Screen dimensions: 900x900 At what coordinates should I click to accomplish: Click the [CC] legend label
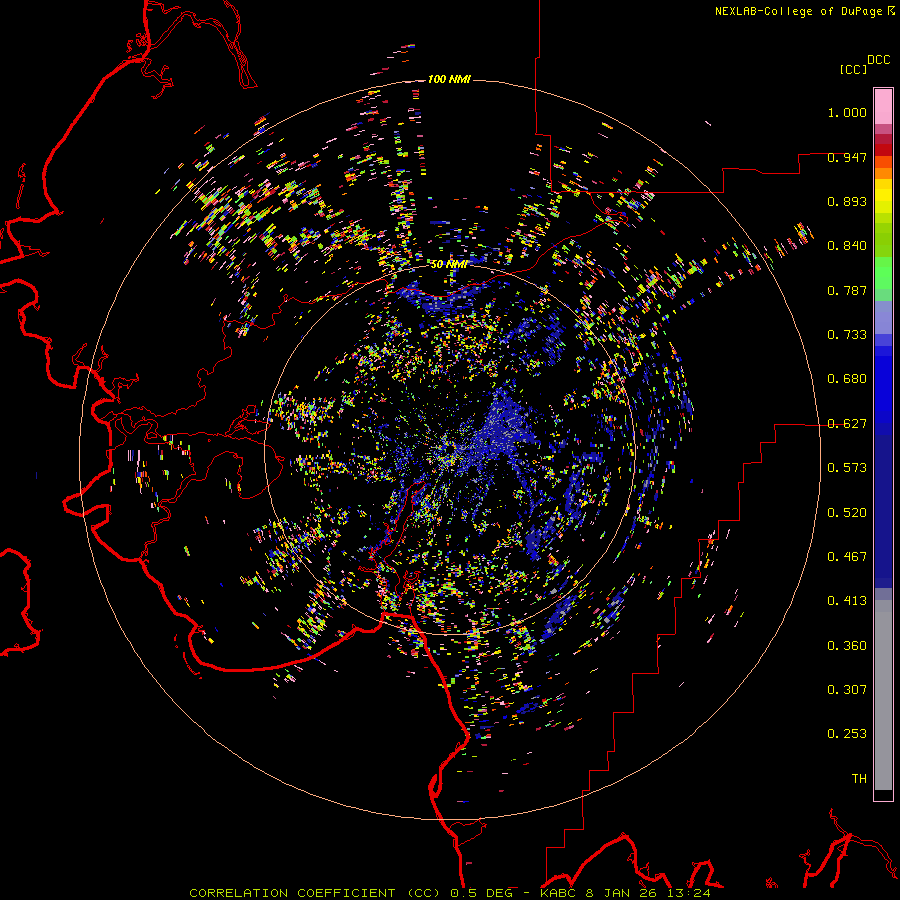point(854,69)
